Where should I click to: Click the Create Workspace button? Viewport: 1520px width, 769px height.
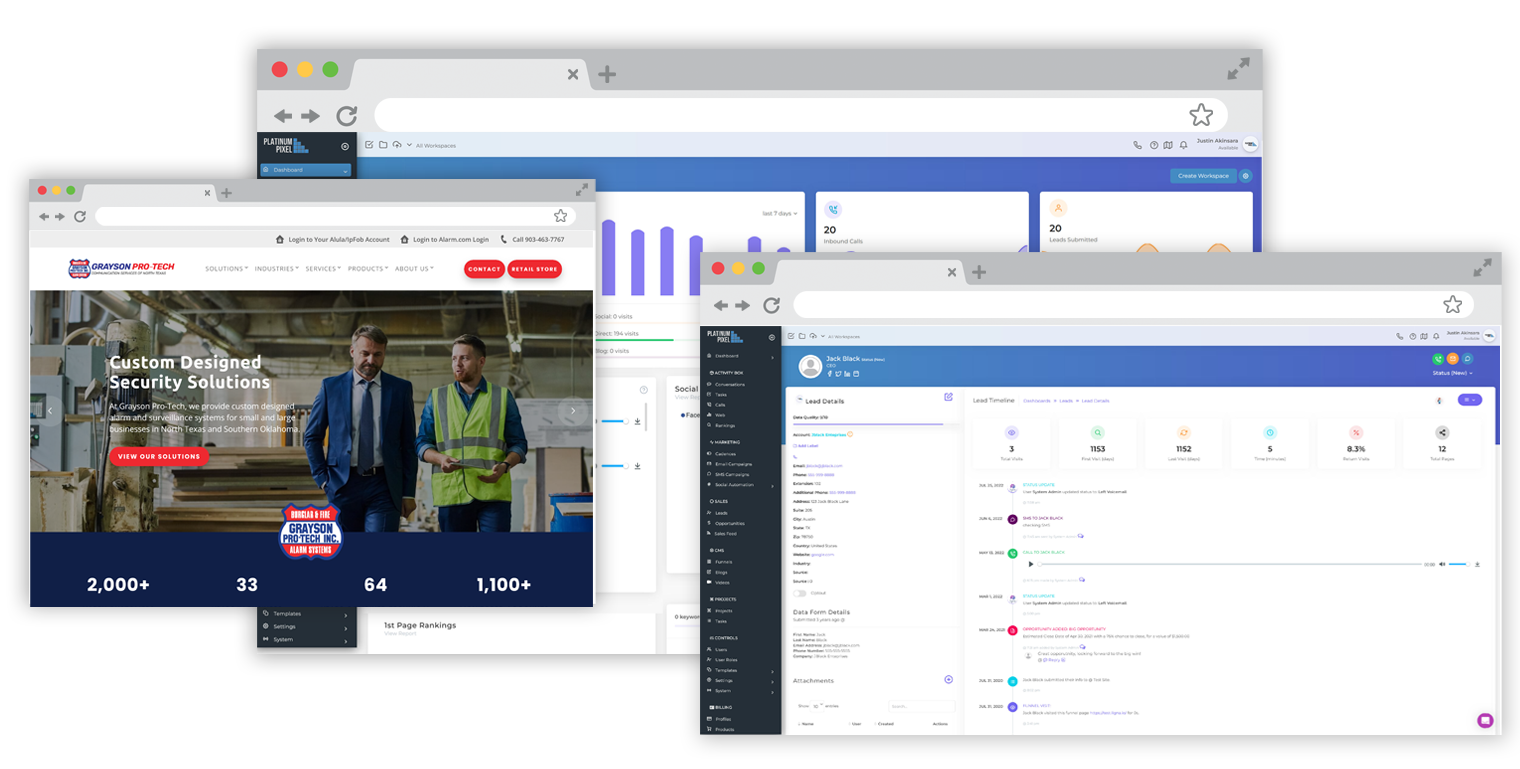[1203, 176]
